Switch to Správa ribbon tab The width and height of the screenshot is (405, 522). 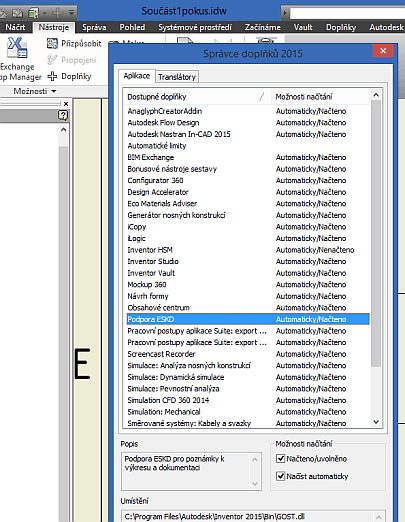click(94, 27)
